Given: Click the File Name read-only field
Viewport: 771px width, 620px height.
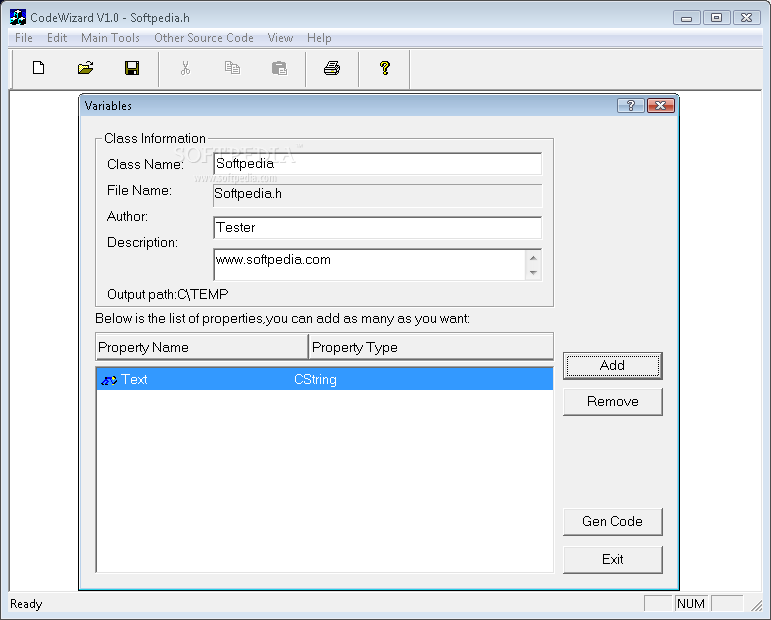Looking at the screenshot, I should click(x=378, y=195).
